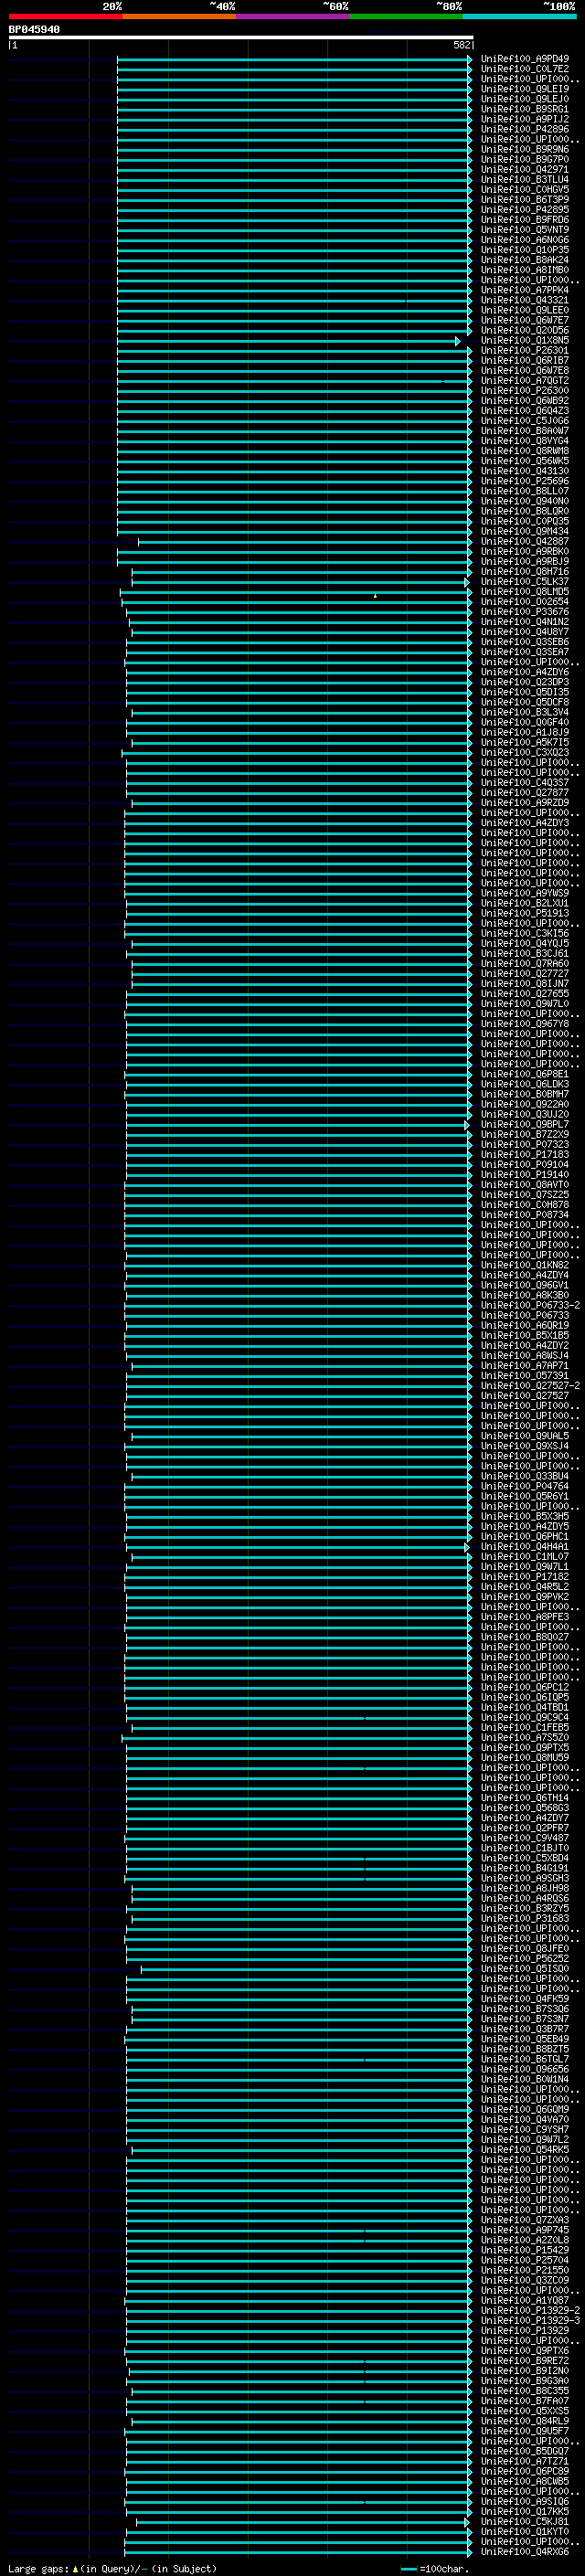Click the purple ~60% identity legend bar
585x2576 pixels.
[293, 16]
